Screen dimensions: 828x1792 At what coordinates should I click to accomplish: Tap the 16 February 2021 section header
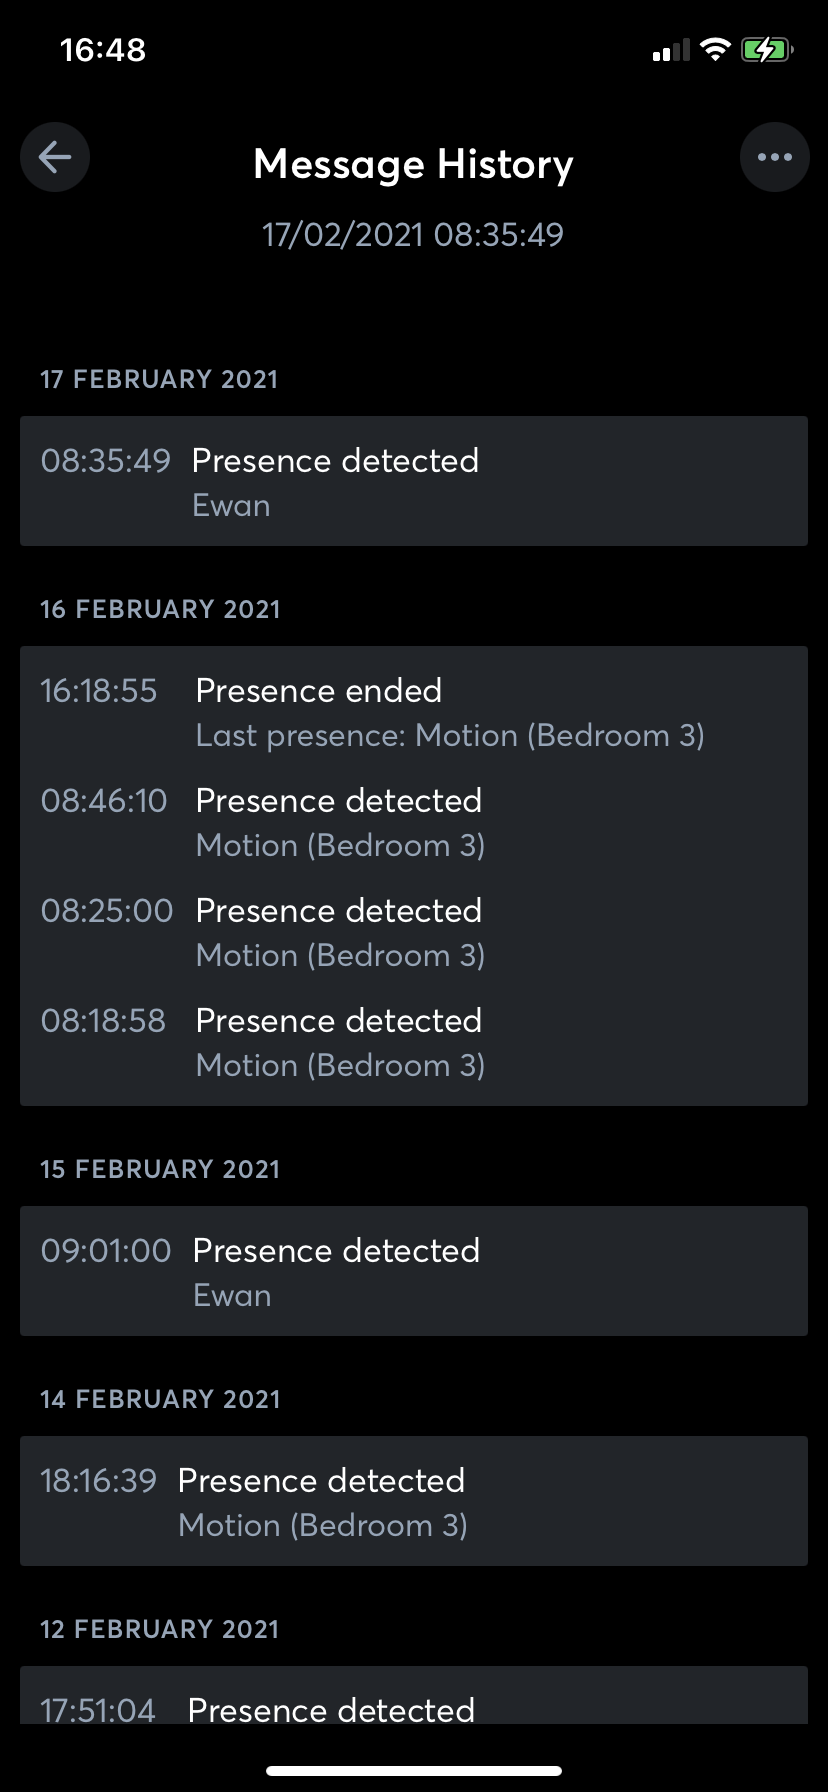point(160,609)
